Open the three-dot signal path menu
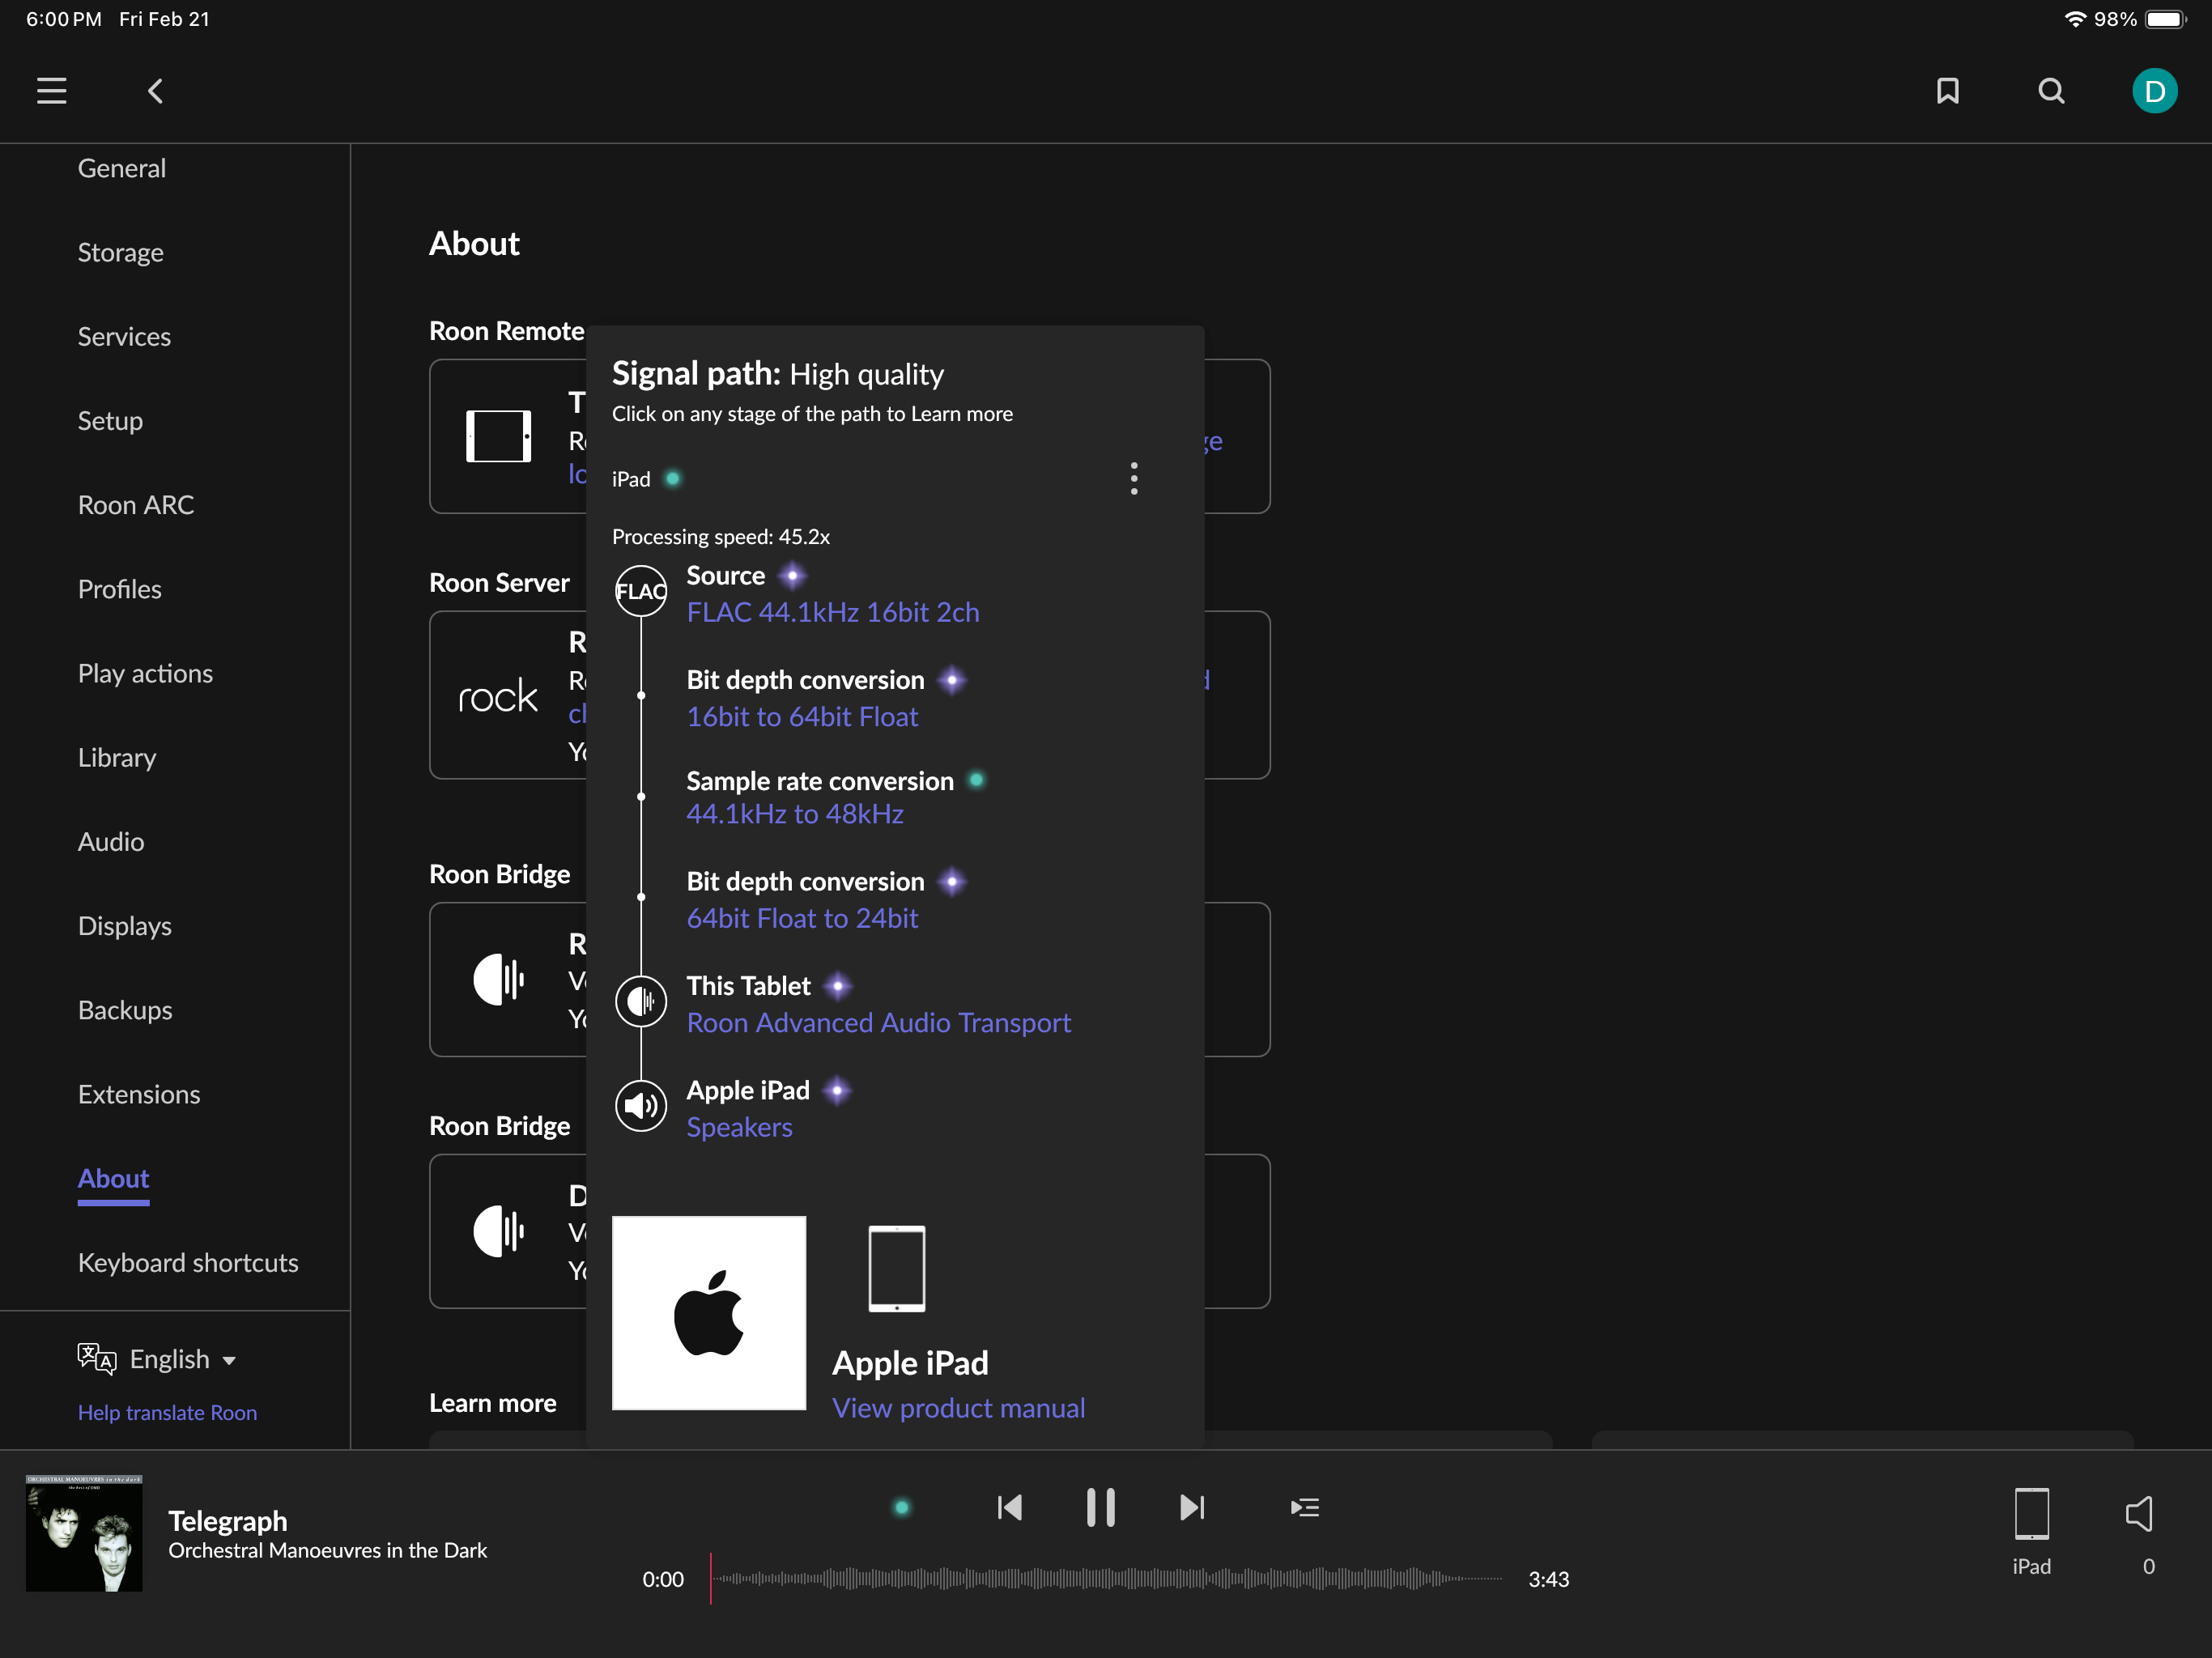 [1133, 478]
